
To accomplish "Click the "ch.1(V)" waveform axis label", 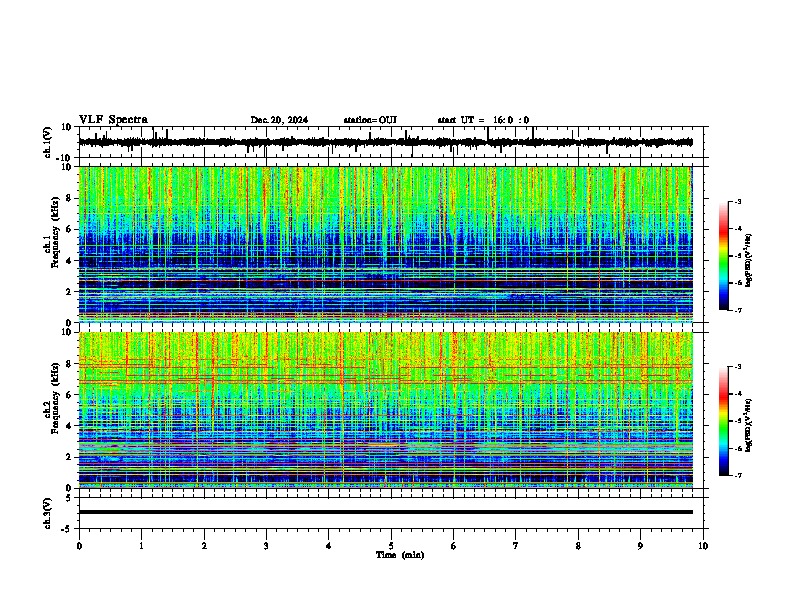I will 48,142.
